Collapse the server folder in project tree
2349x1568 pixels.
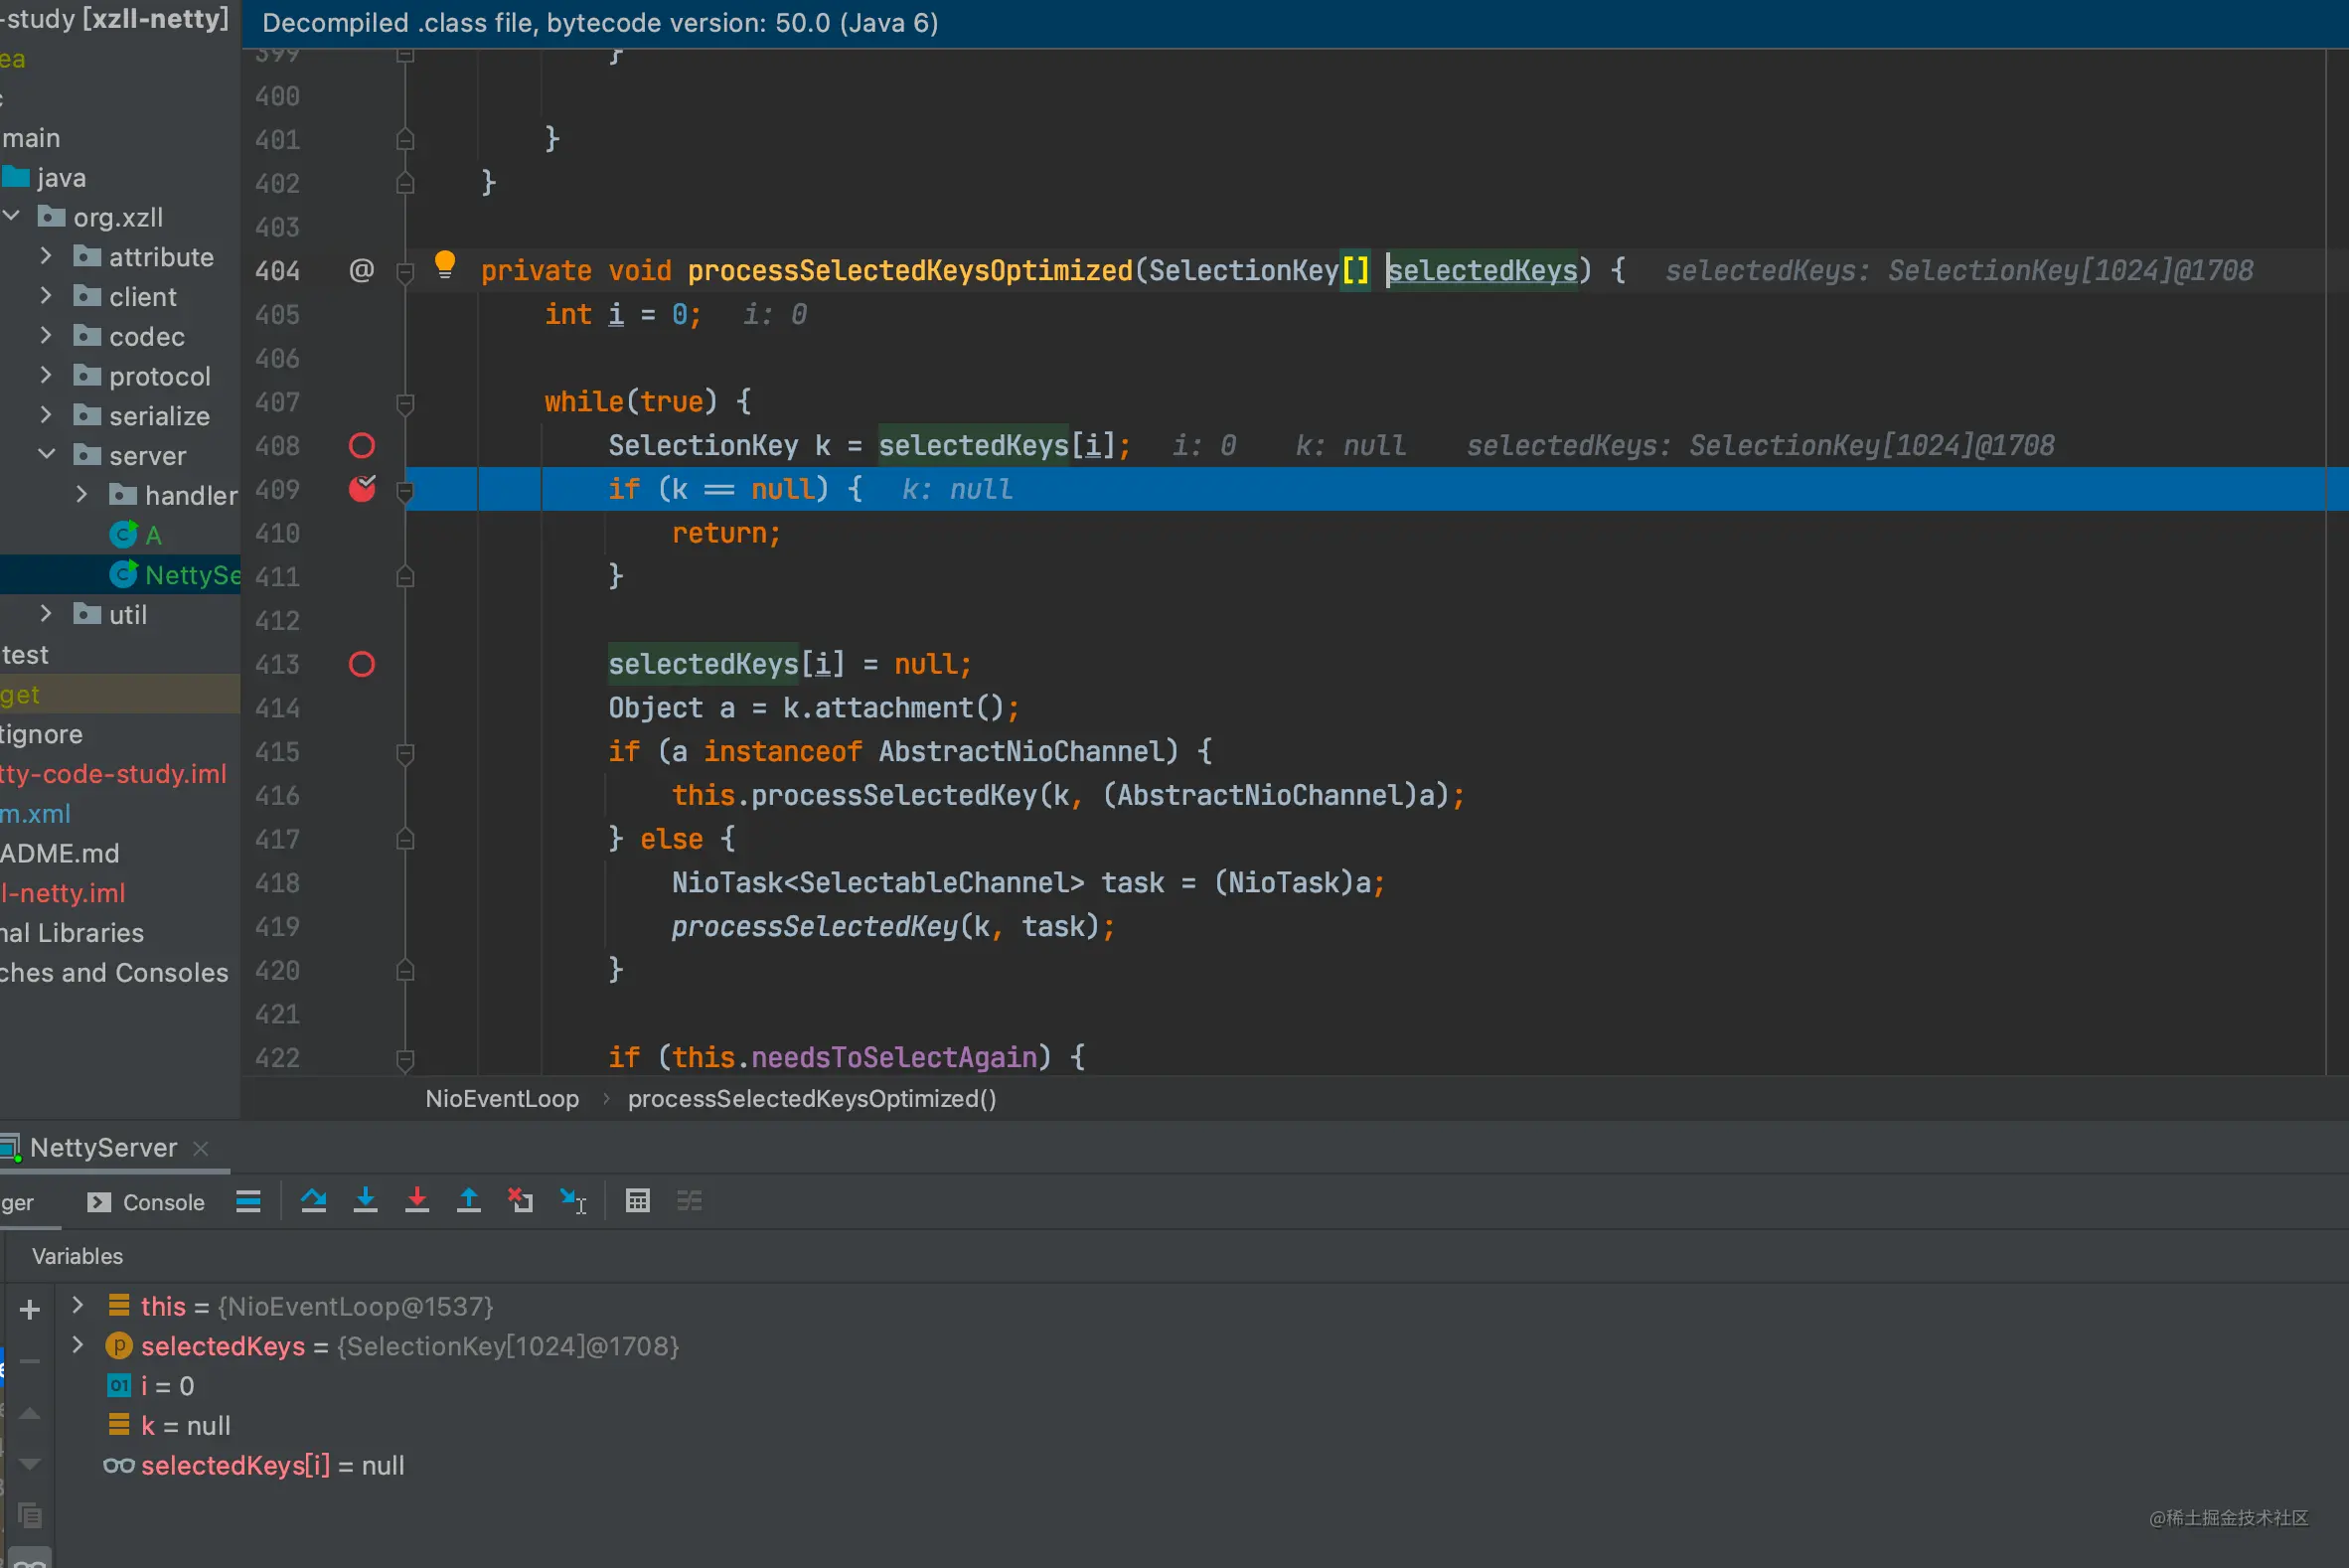[46, 454]
